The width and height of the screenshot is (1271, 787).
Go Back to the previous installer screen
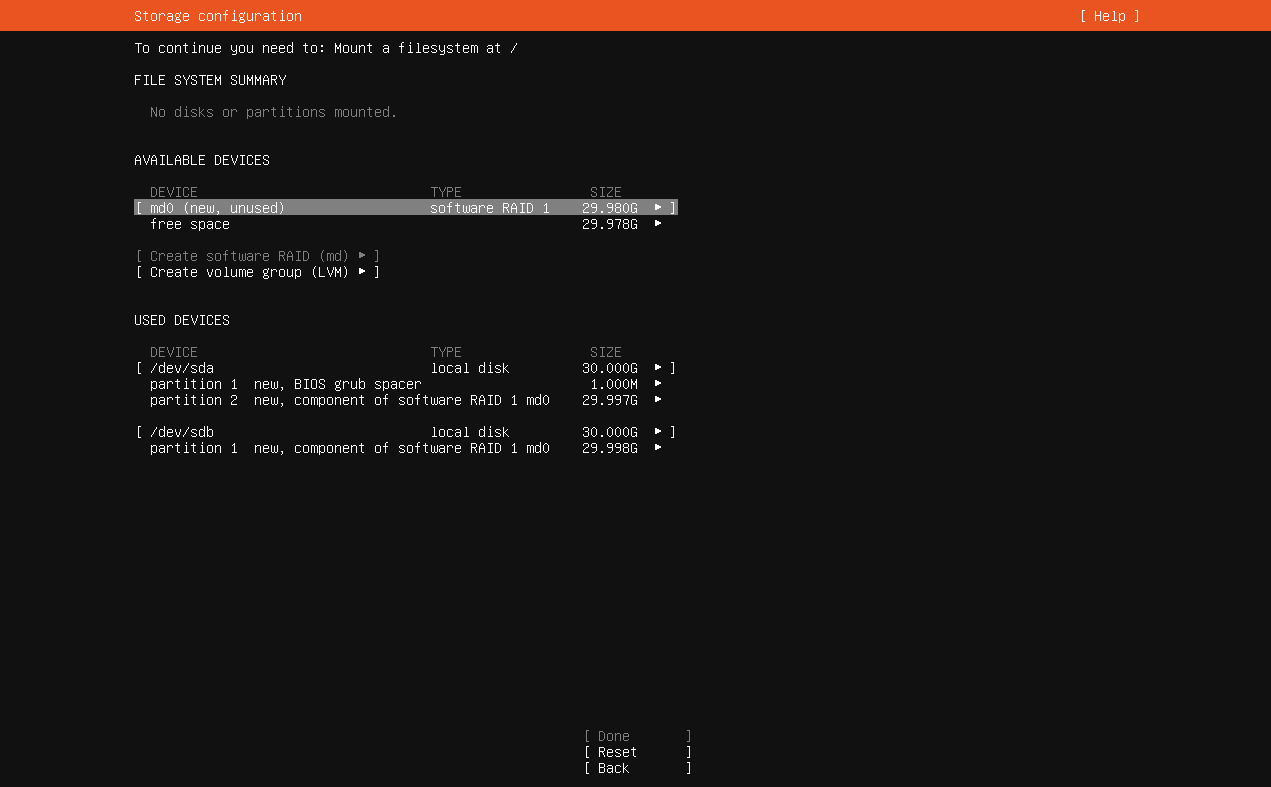(637, 768)
